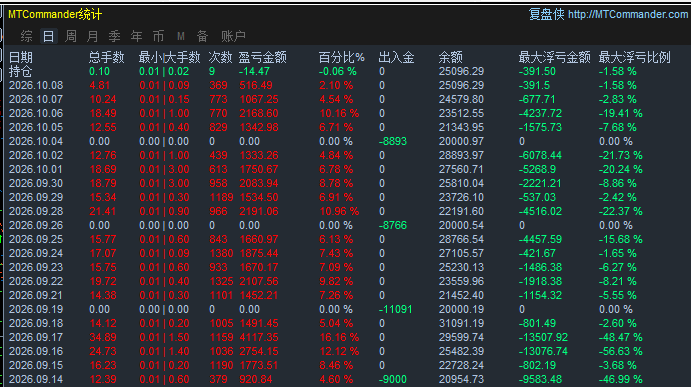Screen dimensions: 691x387
Task: Select the date 2026.09.16
Action: (x=36, y=351)
